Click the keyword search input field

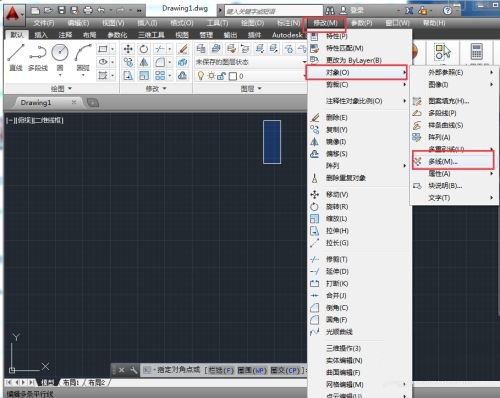point(274,11)
